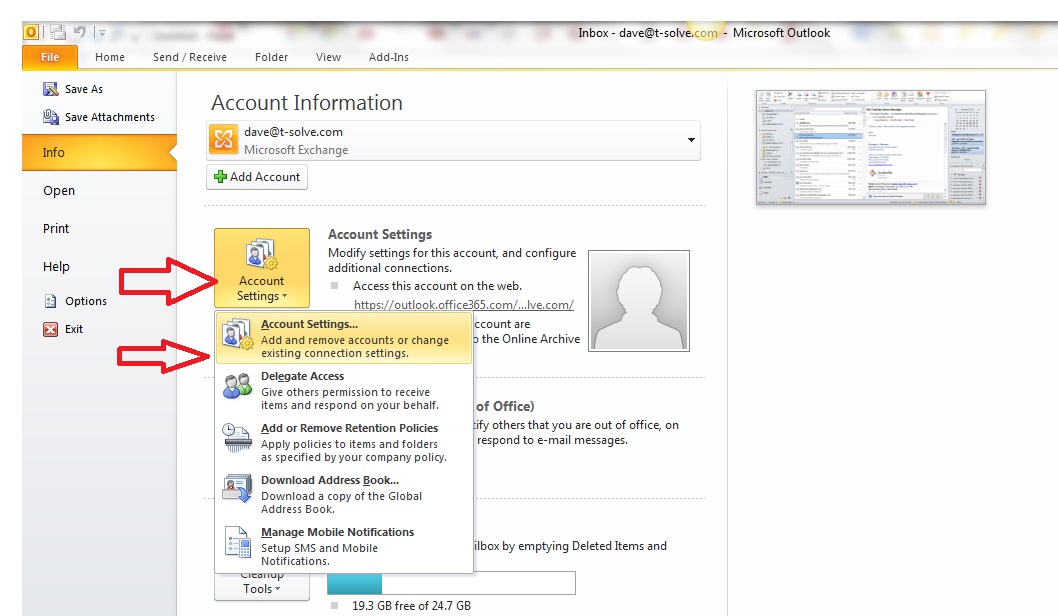Click the Add Account button

pos(257,177)
